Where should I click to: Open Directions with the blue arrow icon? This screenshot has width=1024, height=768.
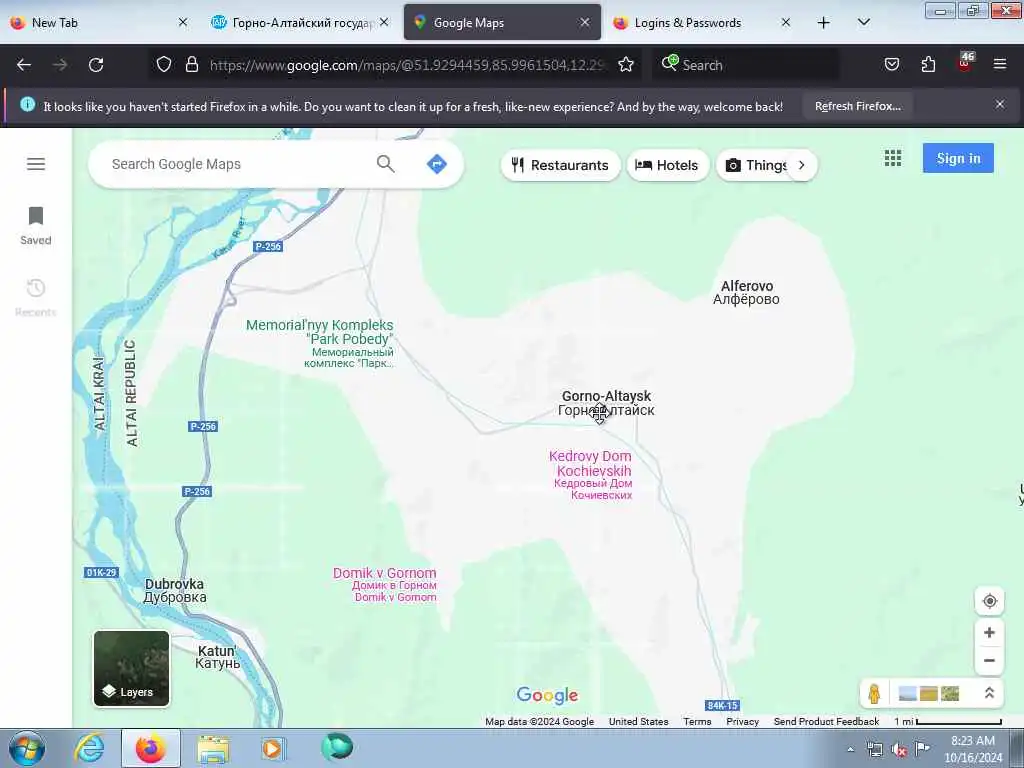click(x=436, y=164)
